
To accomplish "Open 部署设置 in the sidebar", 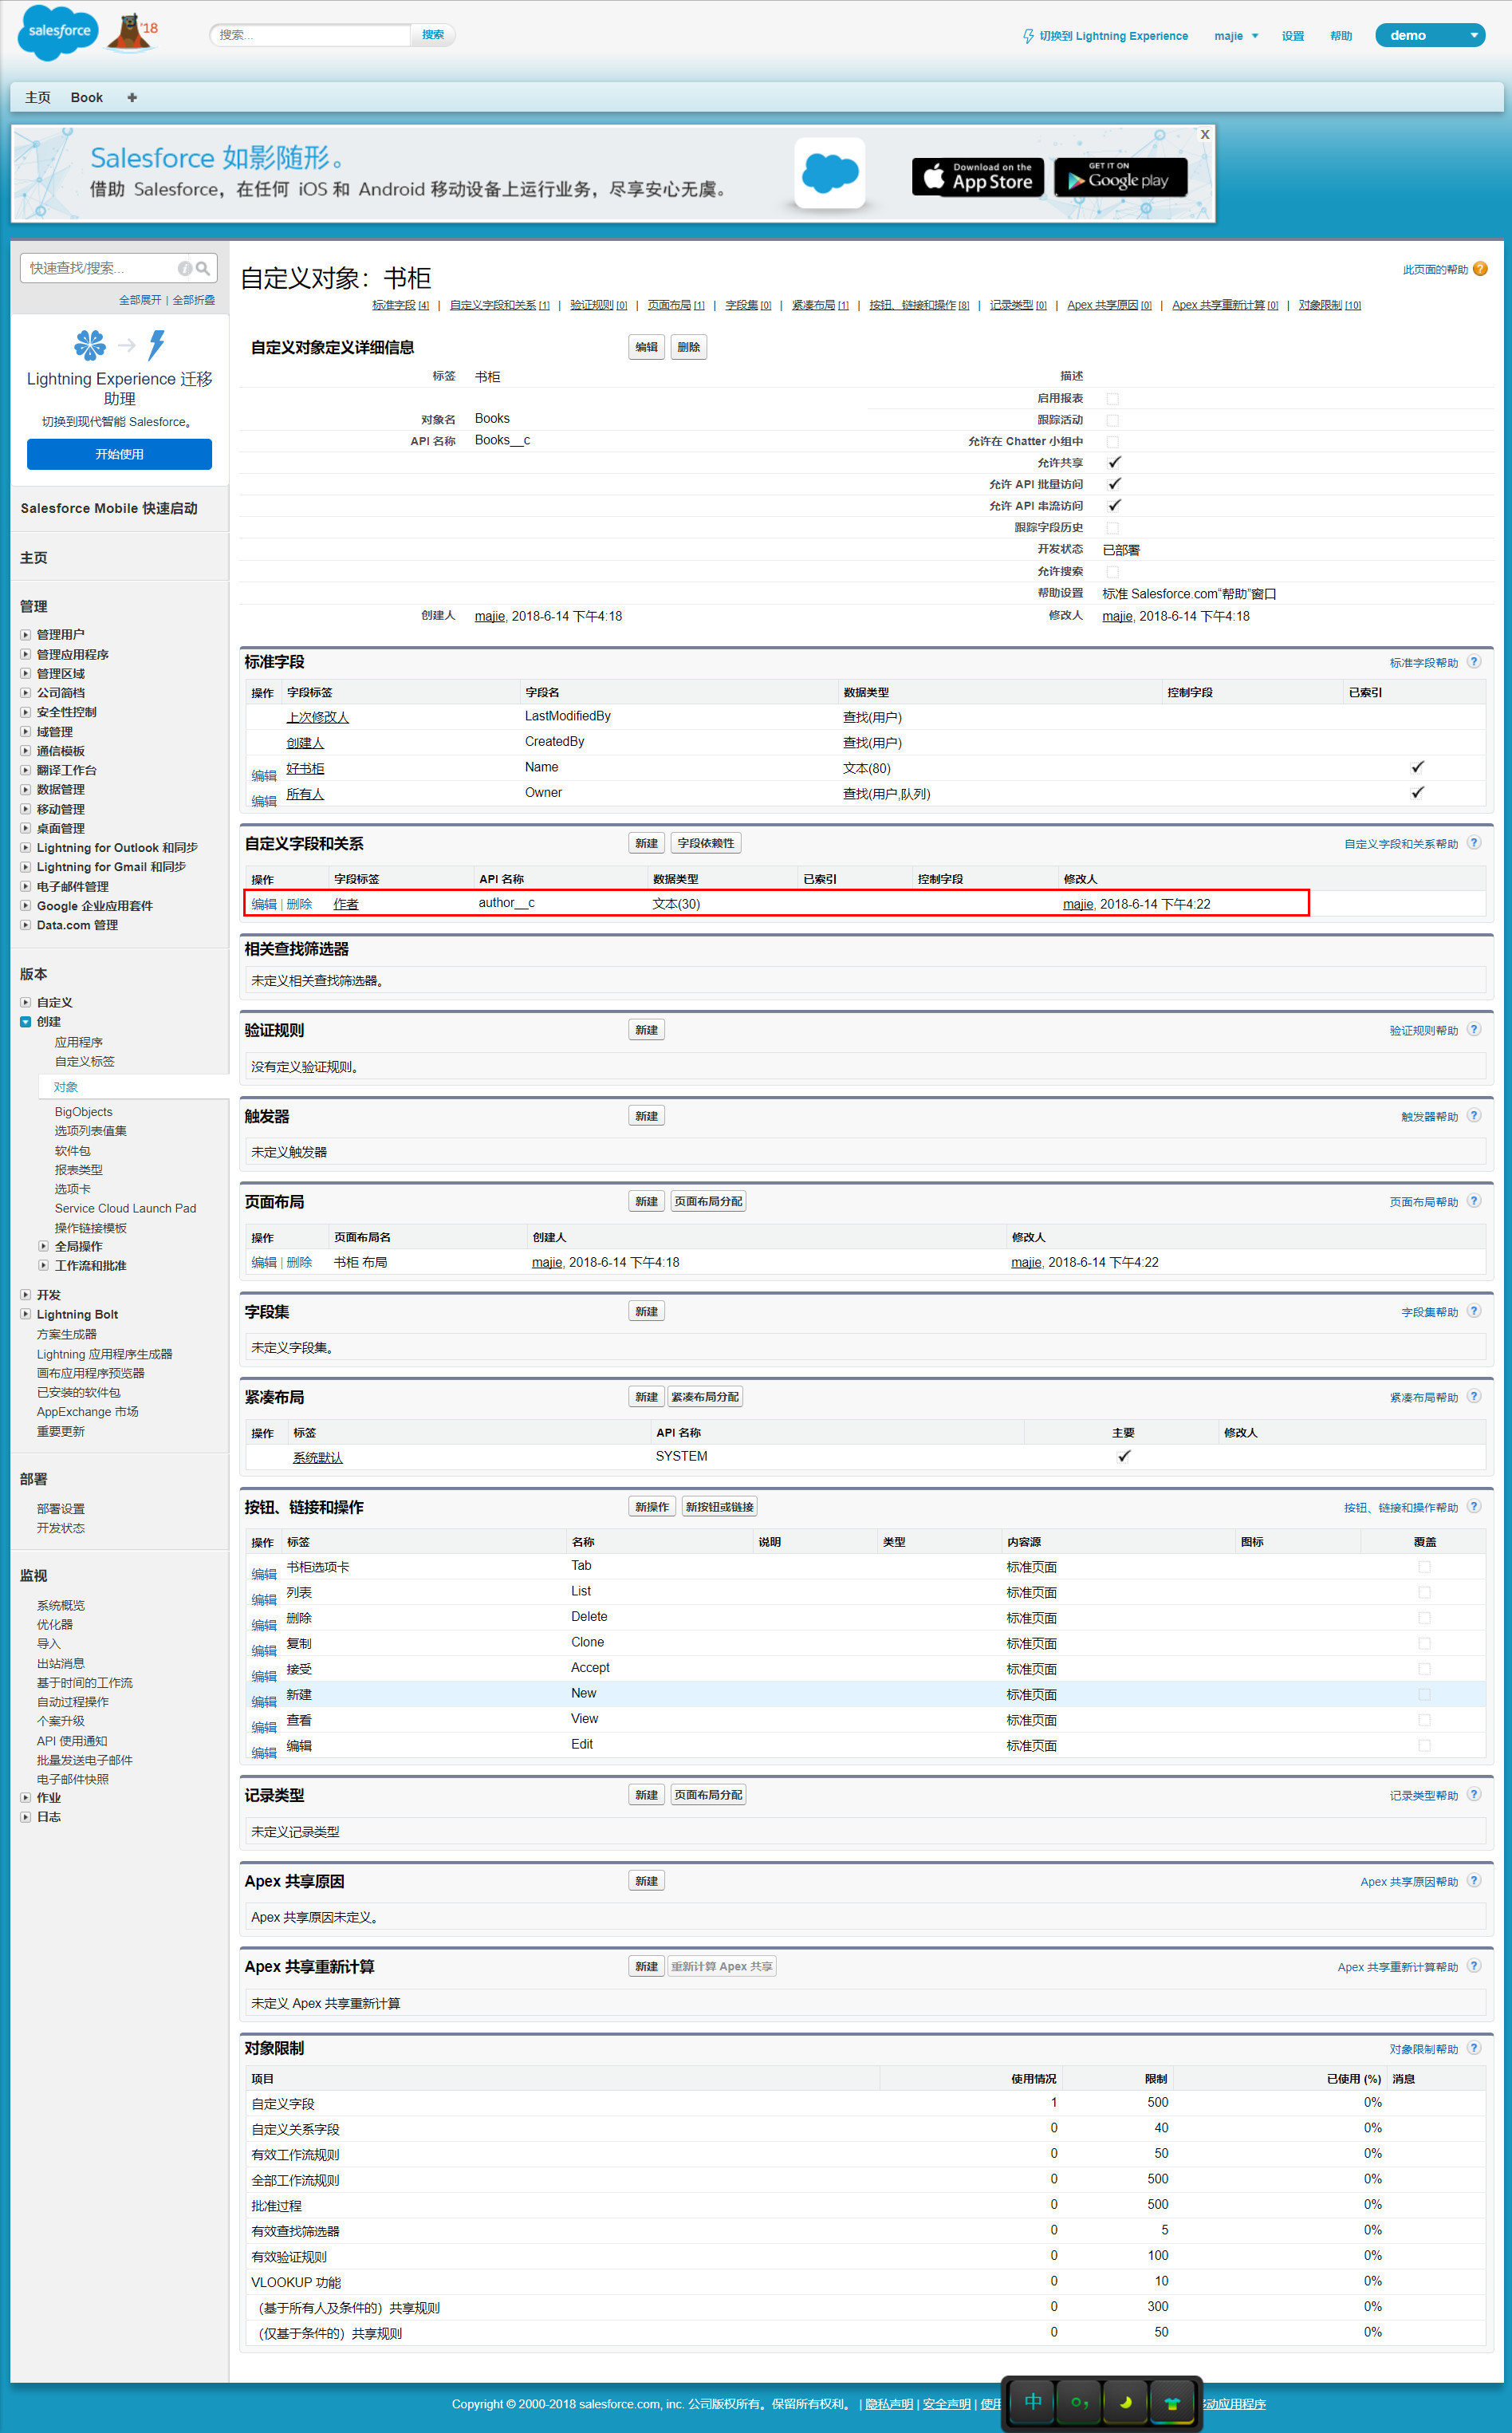I will [x=60, y=1508].
